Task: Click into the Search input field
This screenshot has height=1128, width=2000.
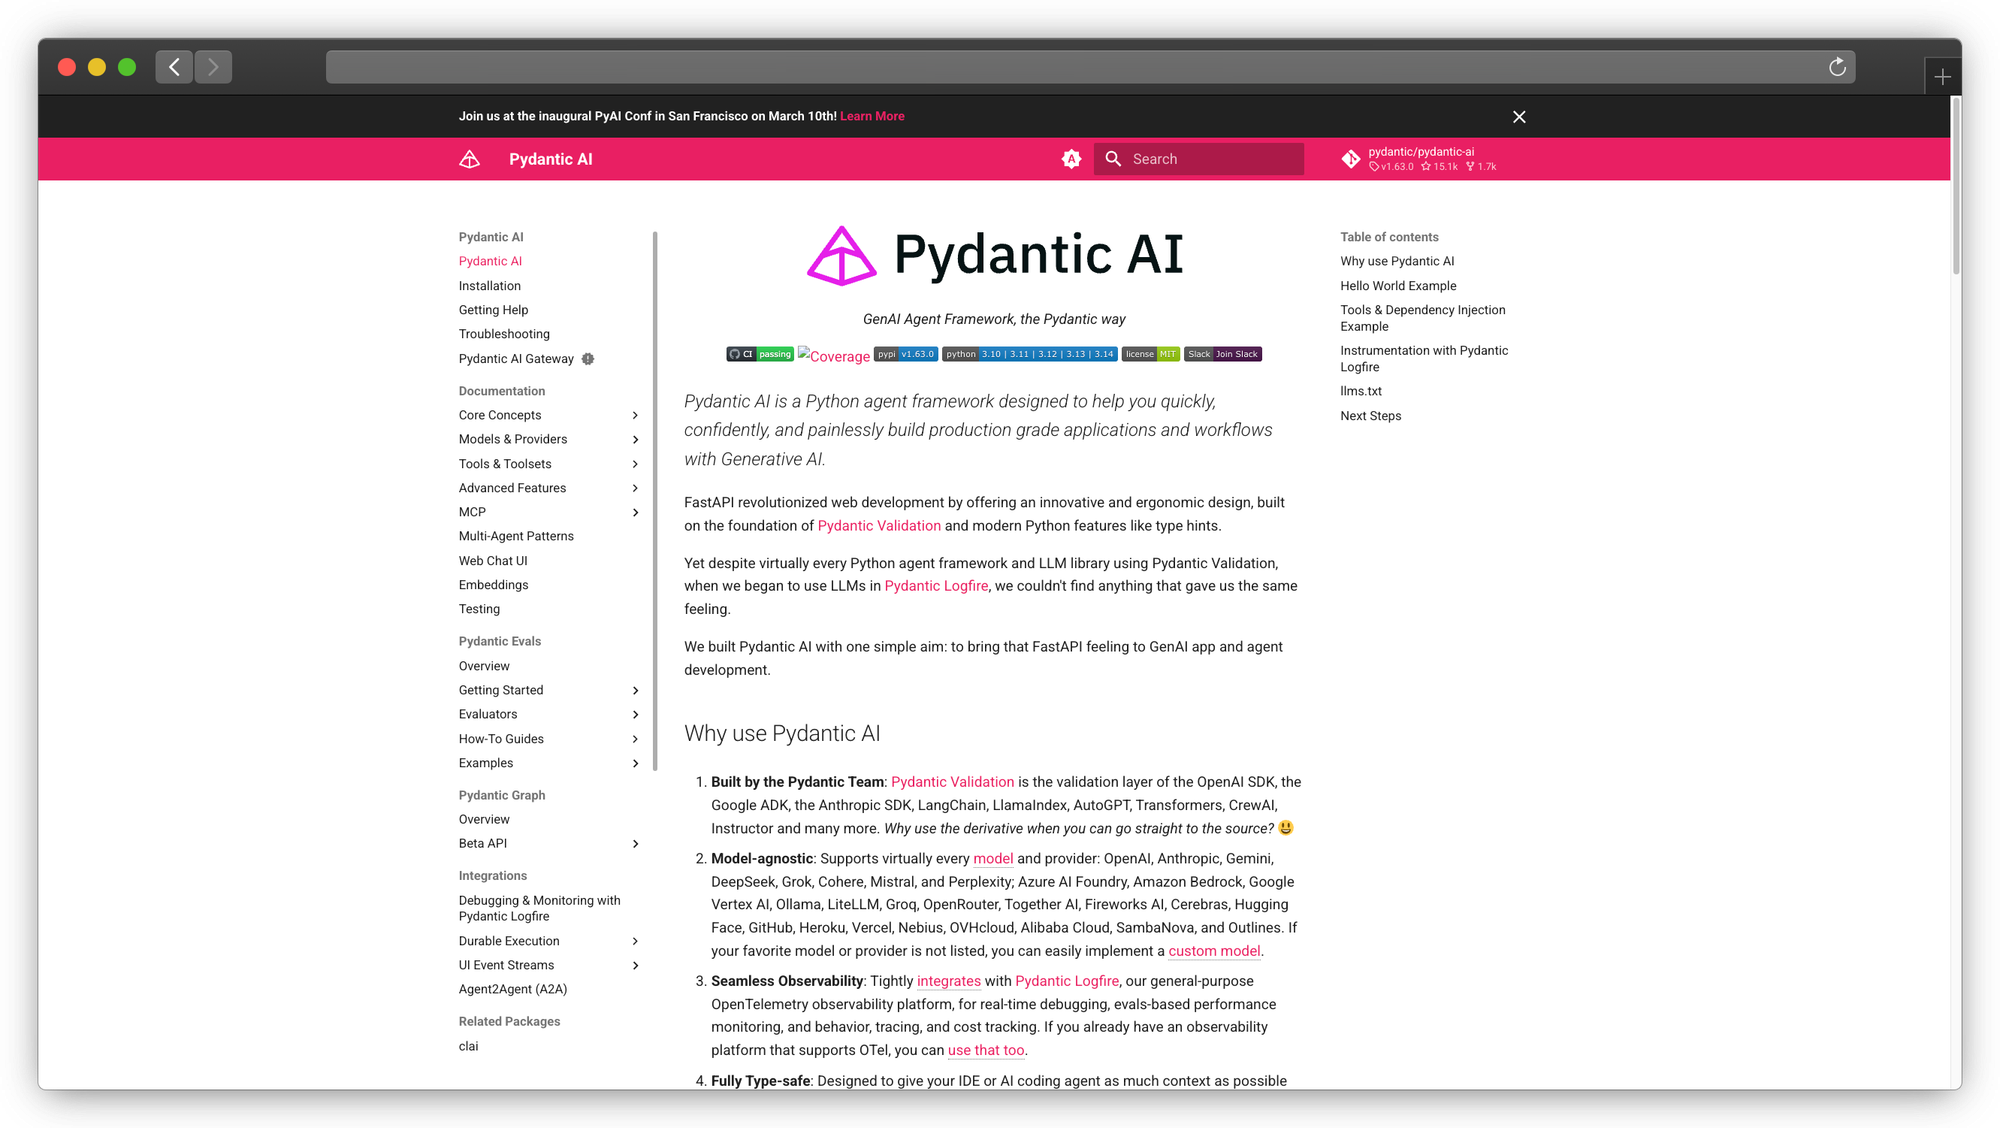Action: 1212,159
